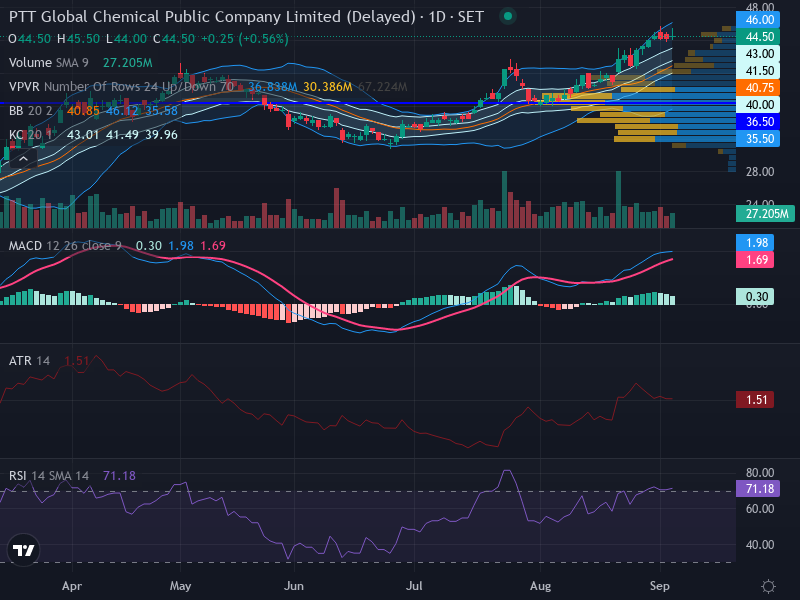This screenshot has width=800, height=600.
Task: Click the Volume SMA 9 legend
Action: (48, 63)
